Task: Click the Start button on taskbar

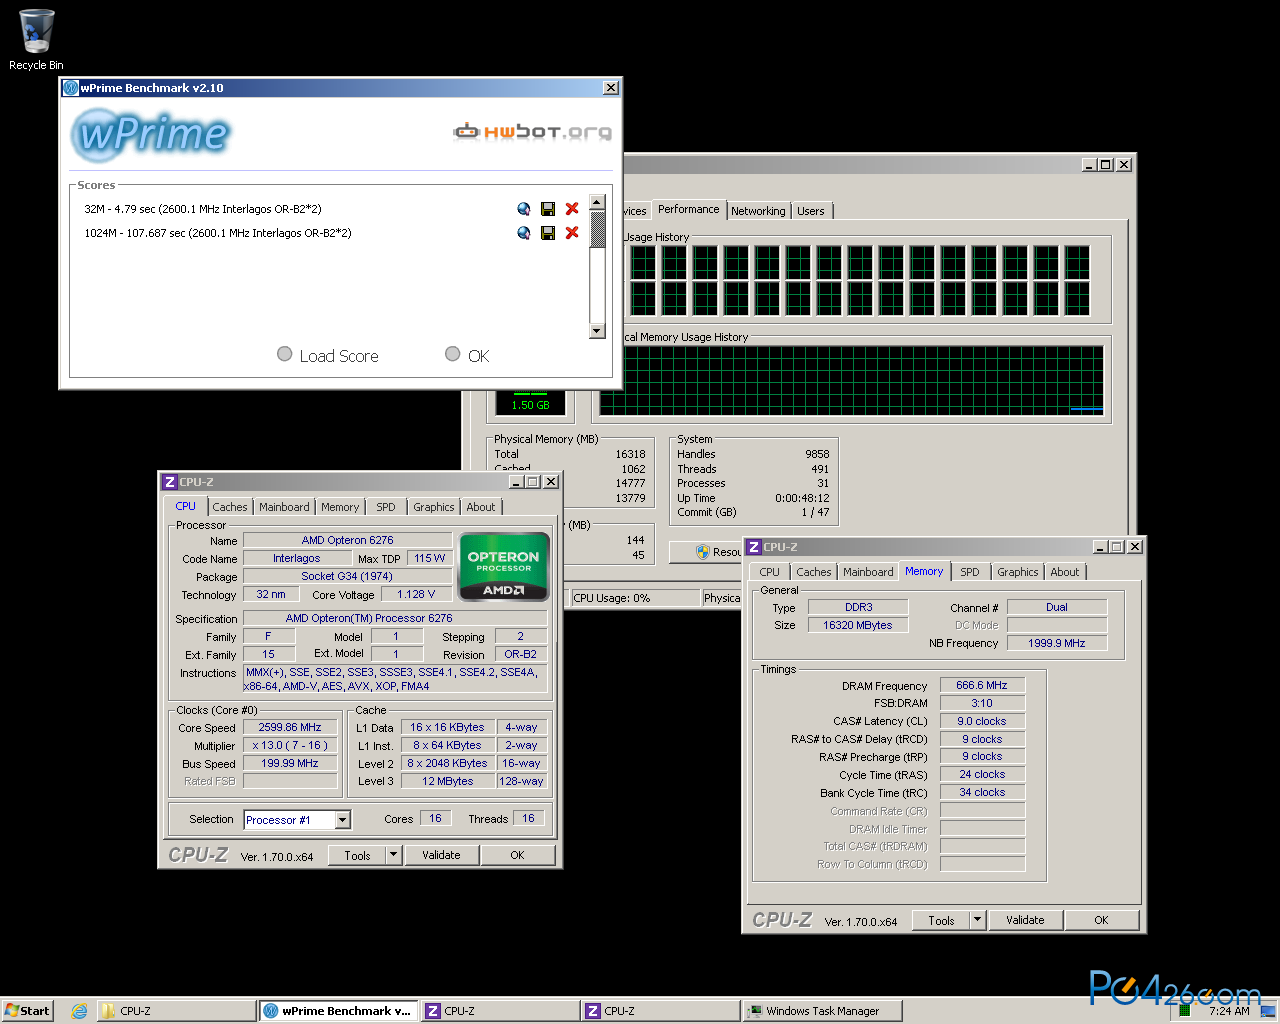Action: [27, 1011]
